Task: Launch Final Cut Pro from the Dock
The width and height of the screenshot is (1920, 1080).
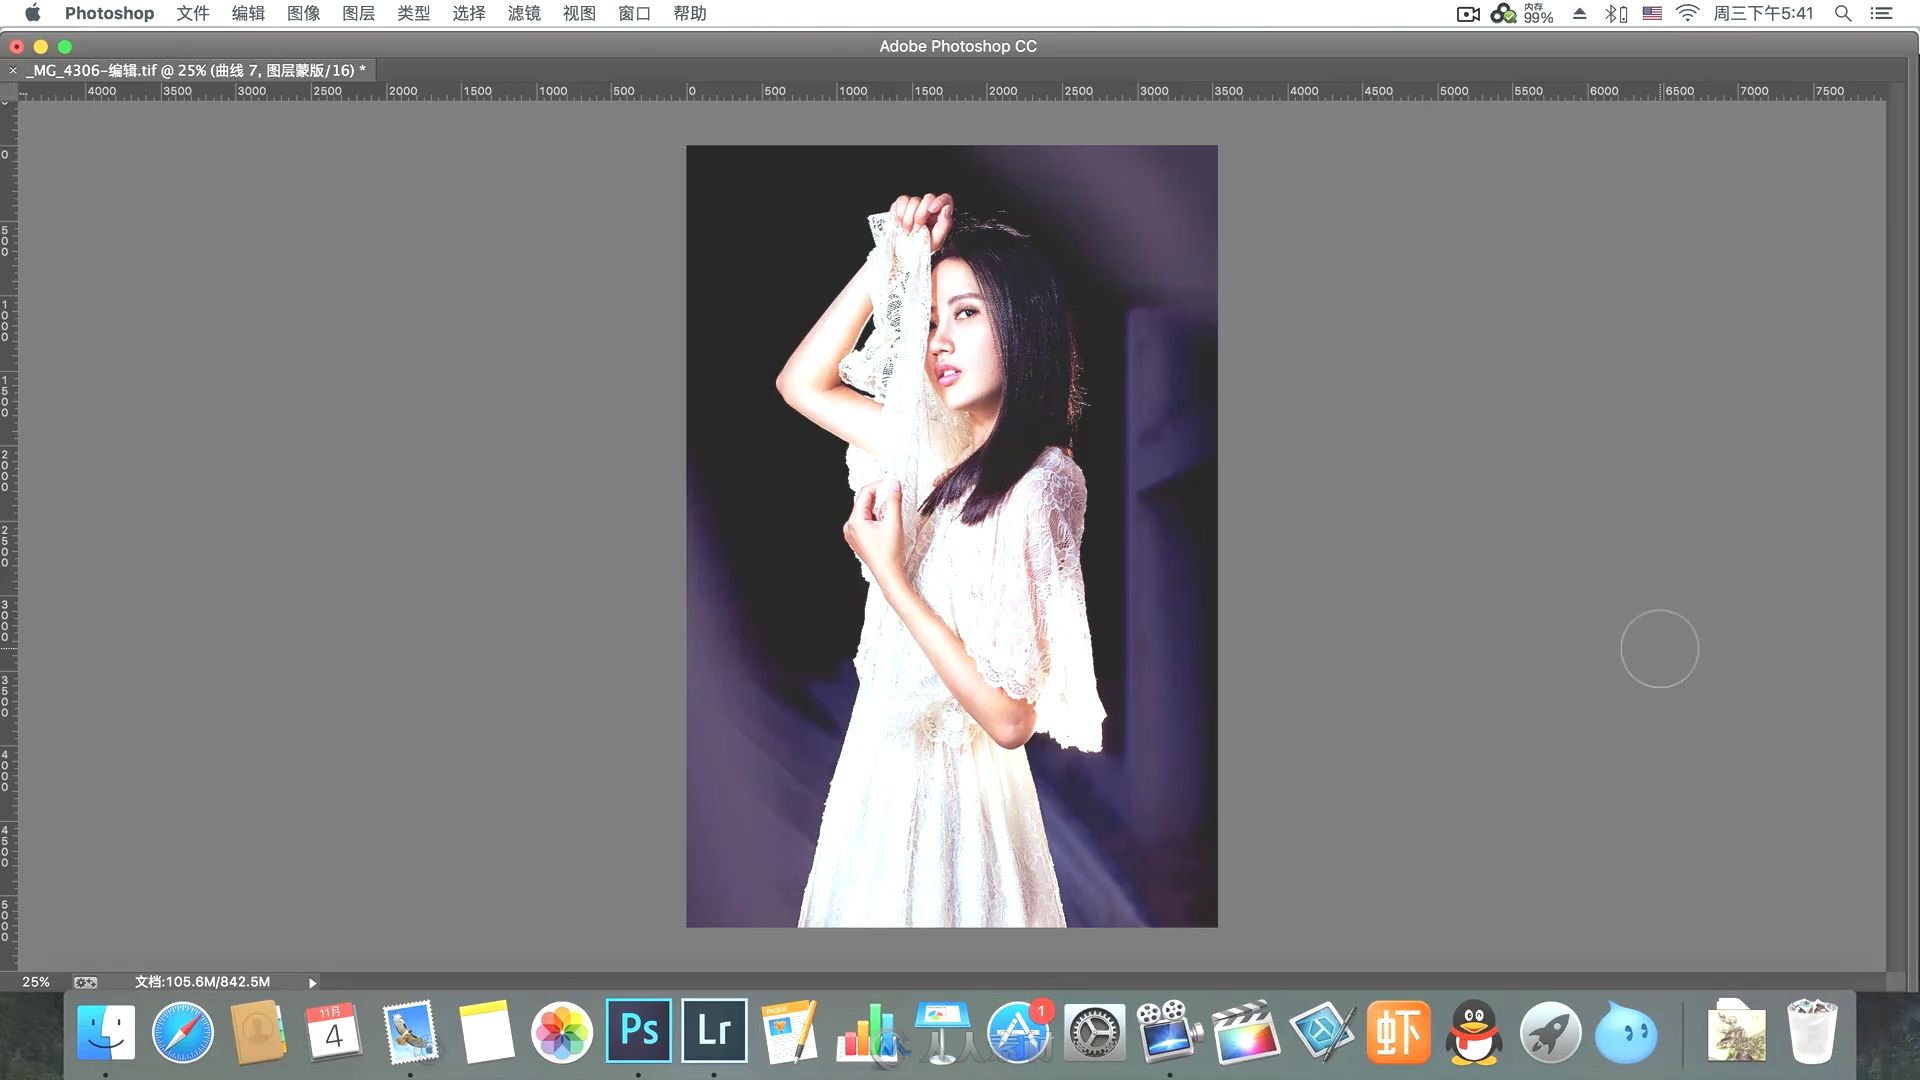Action: coord(1245,1032)
